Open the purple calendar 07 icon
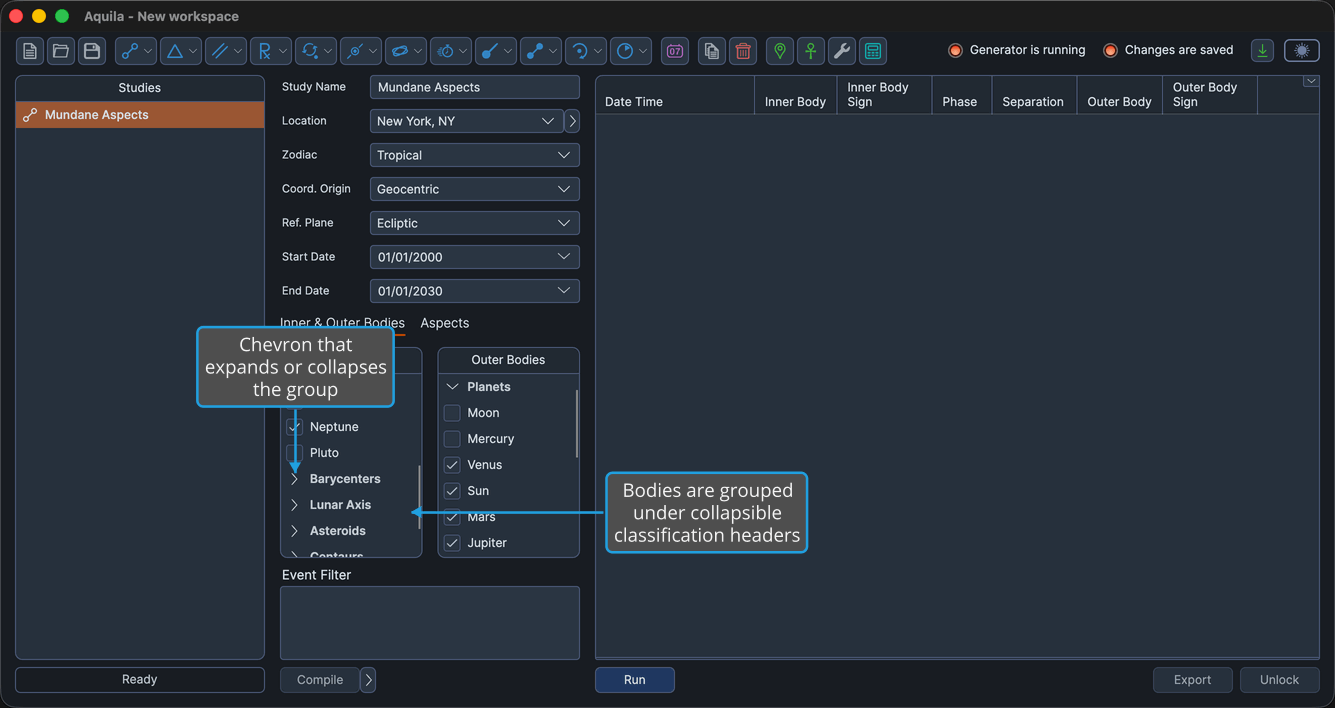This screenshot has height=708, width=1335. pyautogui.click(x=675, y=51)
